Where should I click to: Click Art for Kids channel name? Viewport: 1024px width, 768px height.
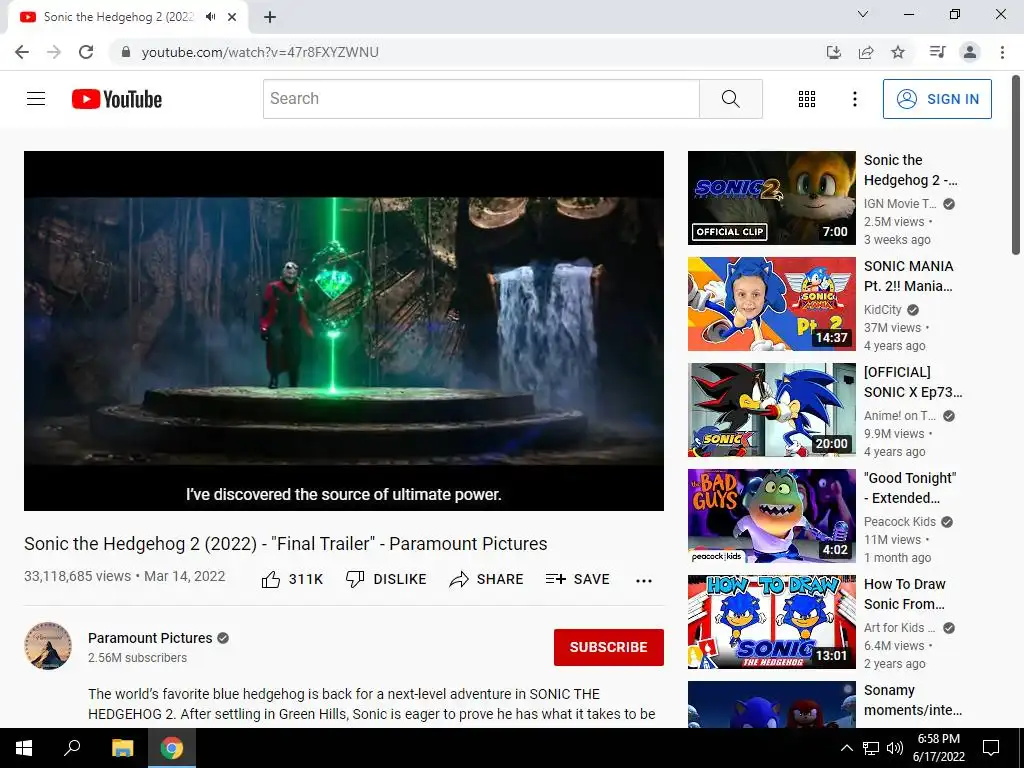[x=900, y=628]
